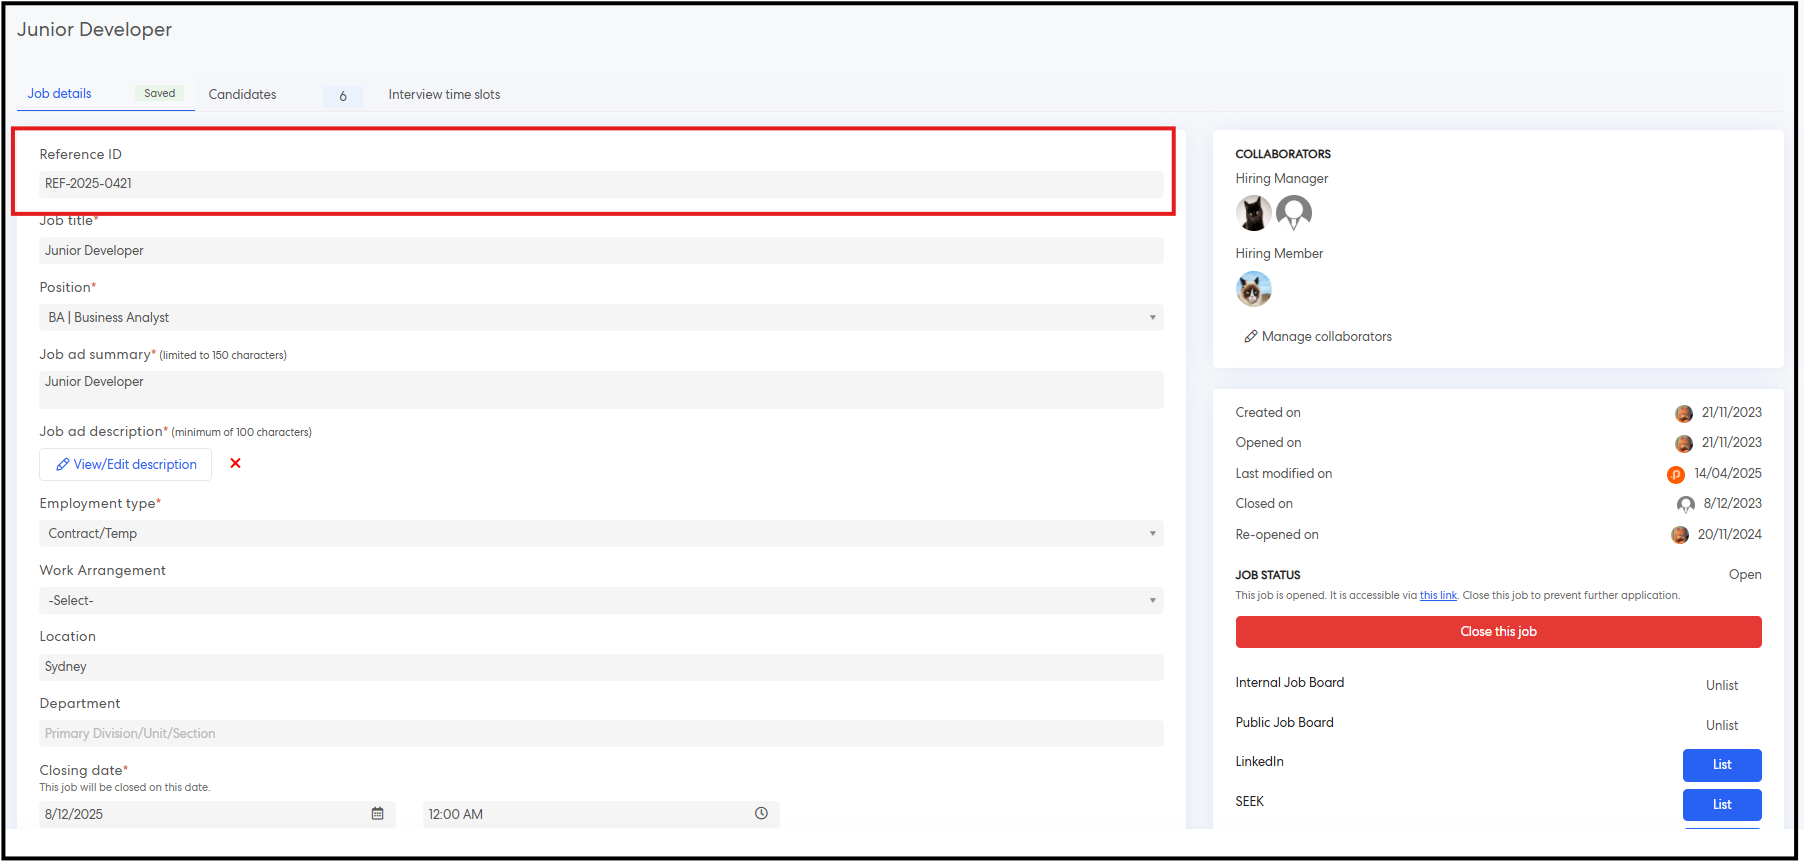Viewport: 1804px width, 861px height.
Task: Click the orange avatar beside Last modified date
Action: [x=1676, y=474]
